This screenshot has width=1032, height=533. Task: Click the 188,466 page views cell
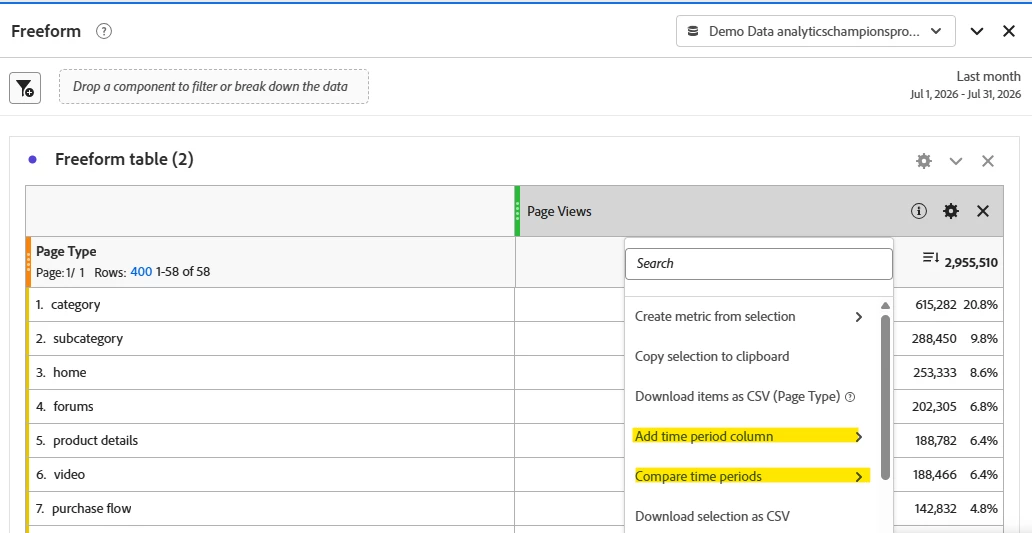(x=936, y=474)
